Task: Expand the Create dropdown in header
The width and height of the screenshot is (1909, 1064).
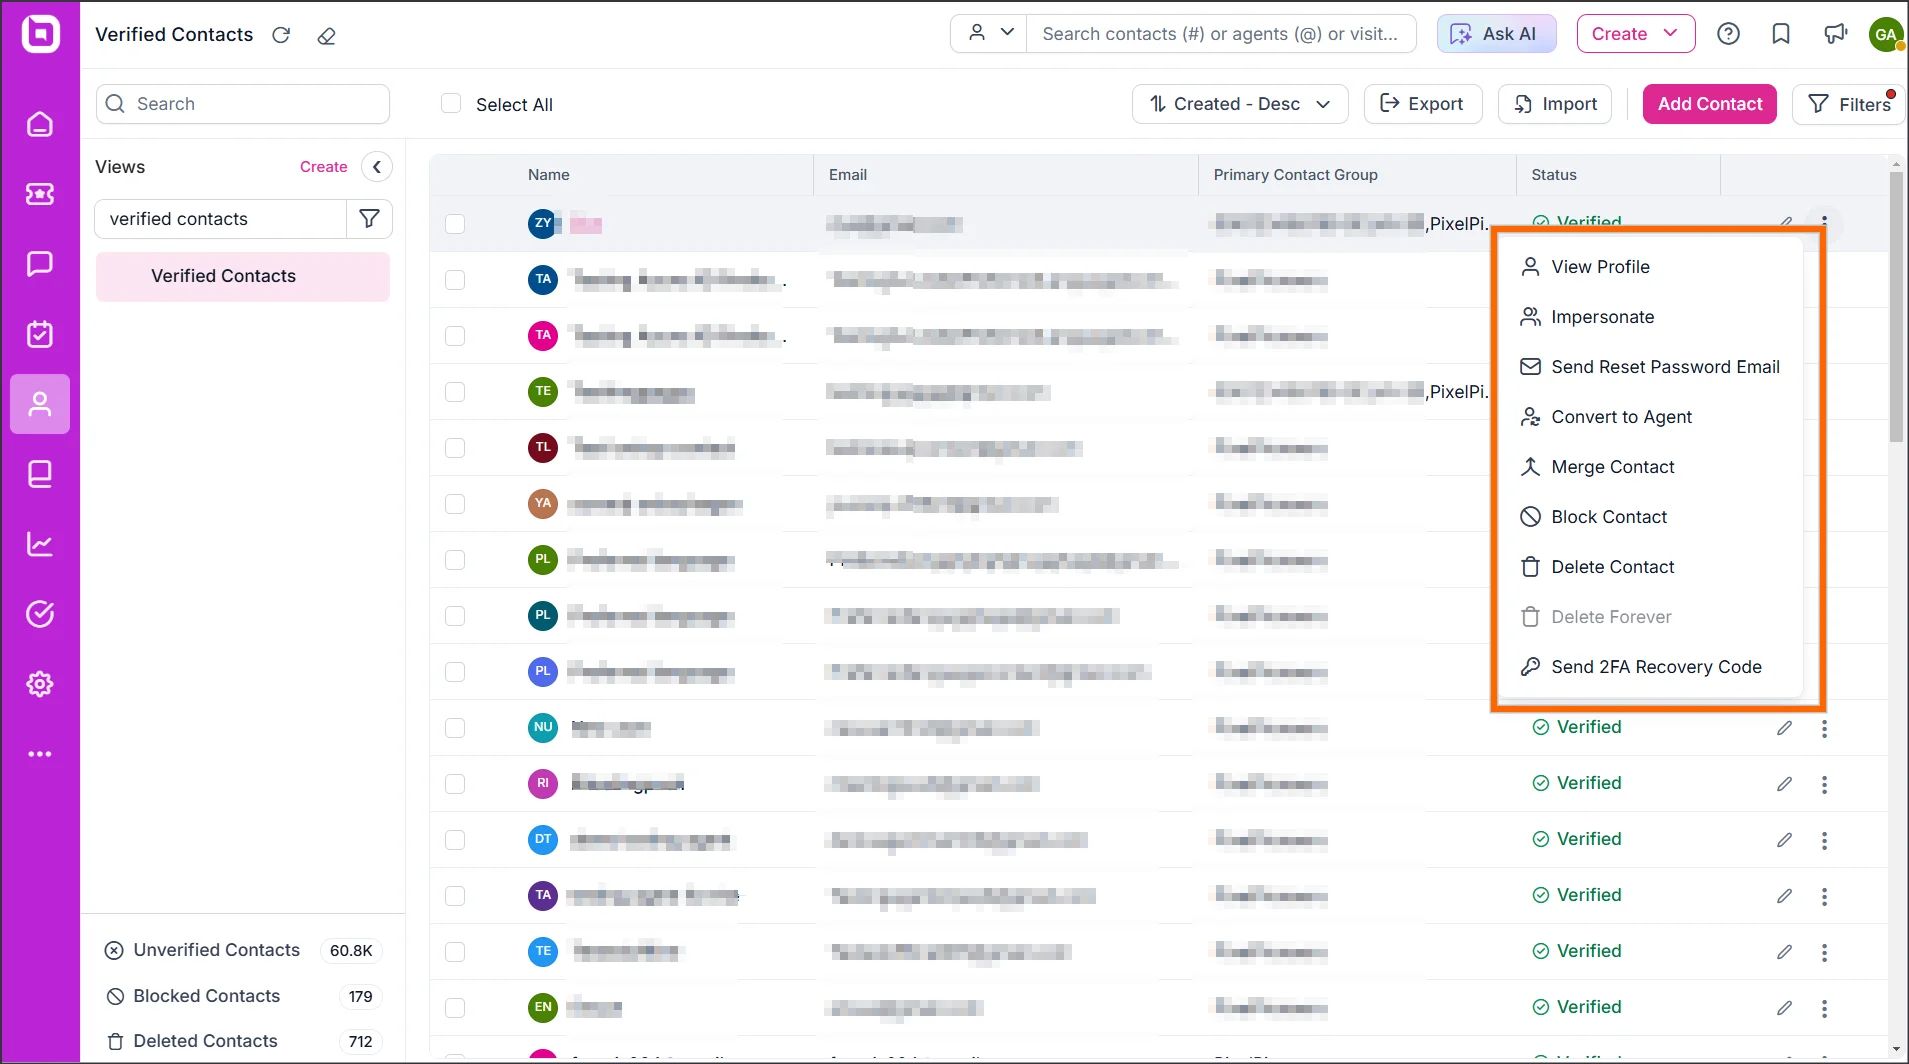Action: 1636,34
